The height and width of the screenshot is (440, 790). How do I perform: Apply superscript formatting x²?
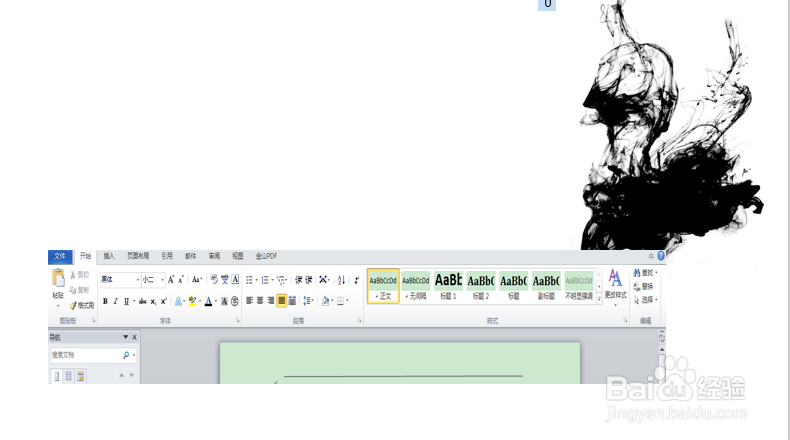[163, 301]
